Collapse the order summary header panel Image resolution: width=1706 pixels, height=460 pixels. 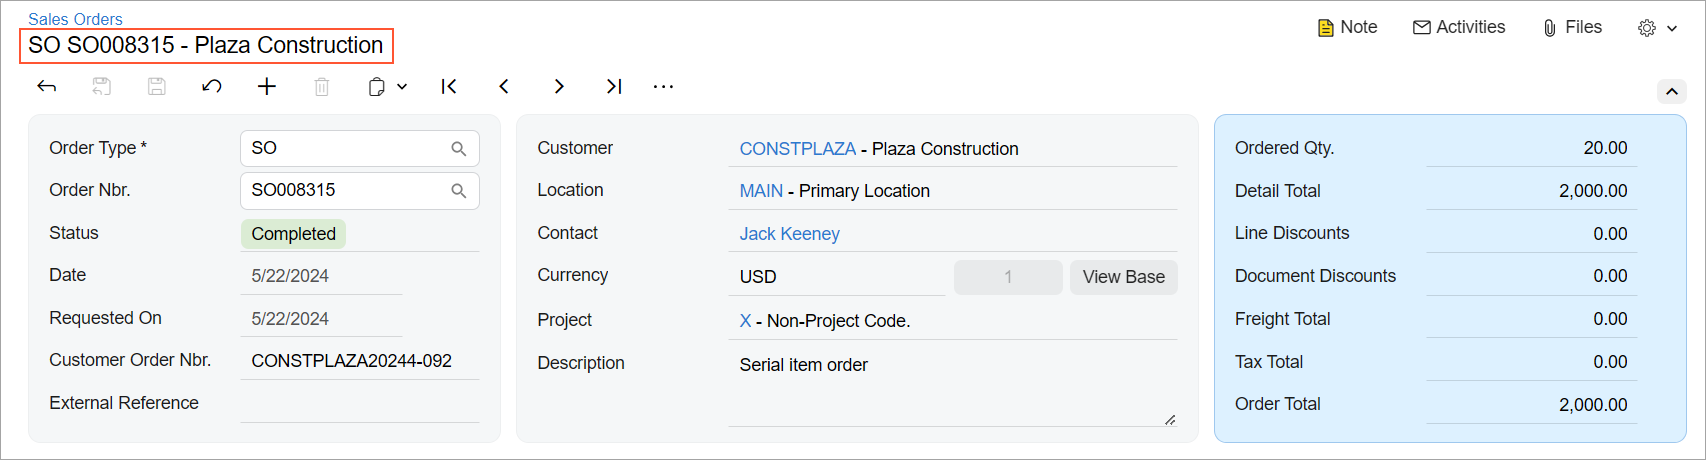click(1671, 92)
